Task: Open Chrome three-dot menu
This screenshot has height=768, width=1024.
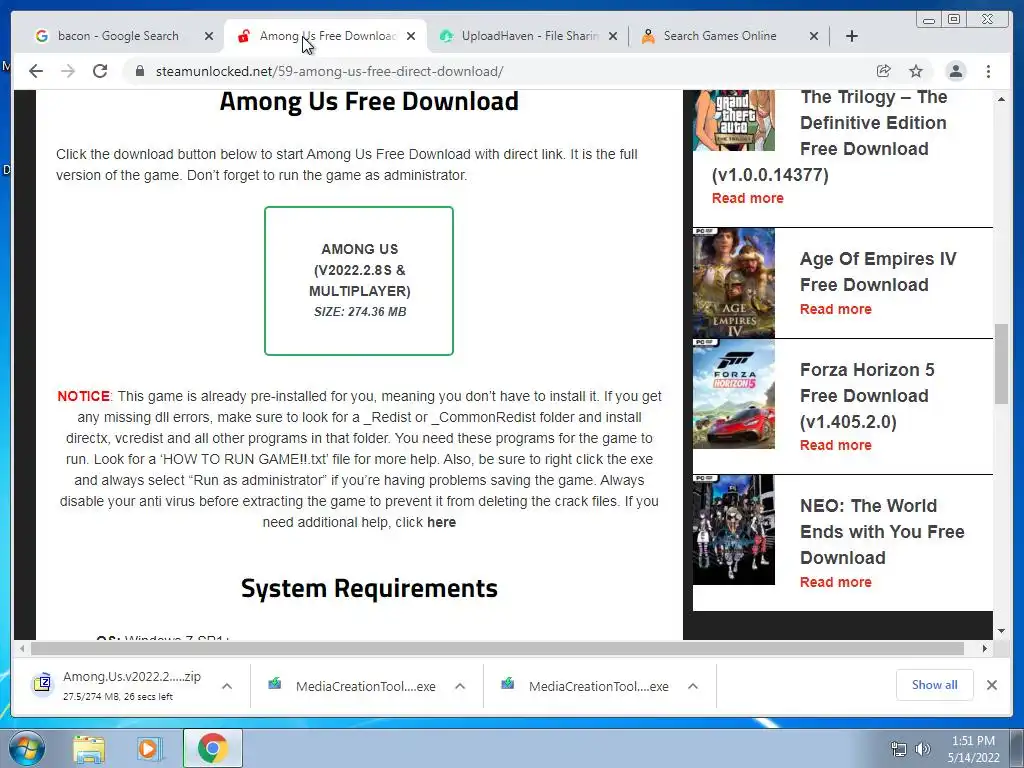Action: point(988,71)
